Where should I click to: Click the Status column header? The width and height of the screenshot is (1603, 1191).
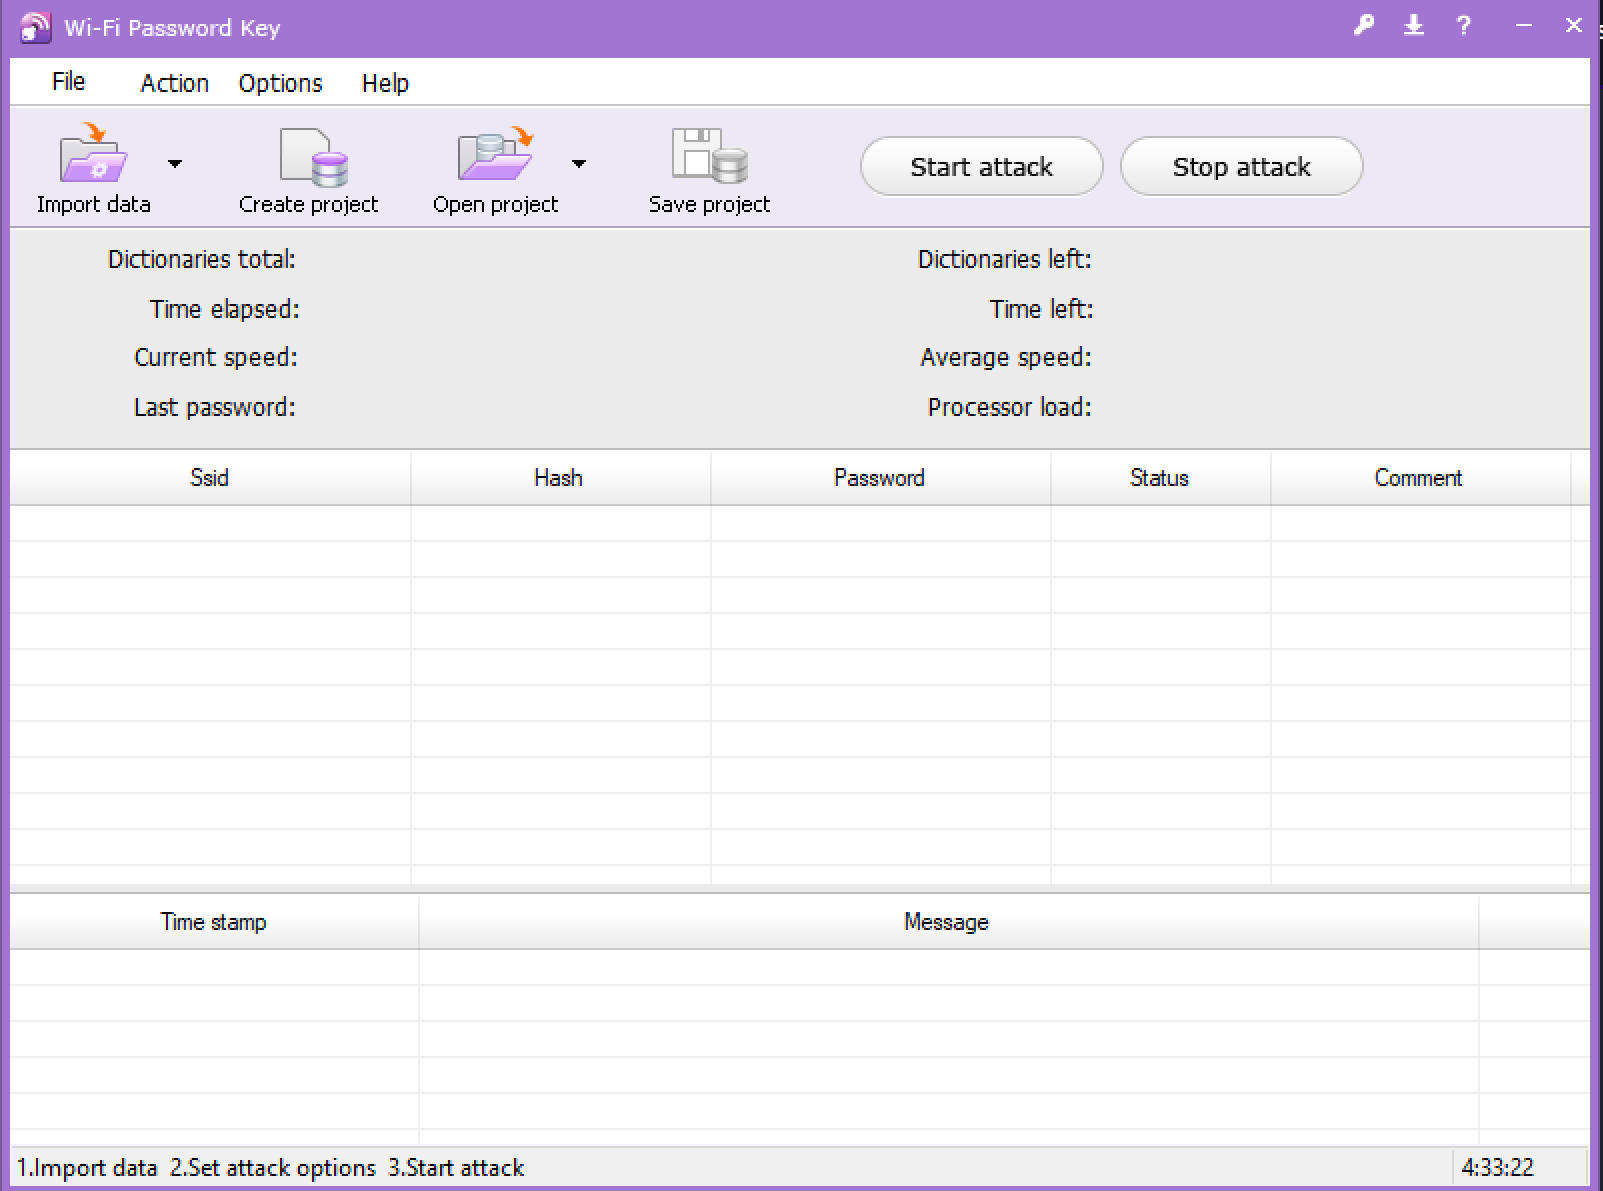(x=1159, y=478)
